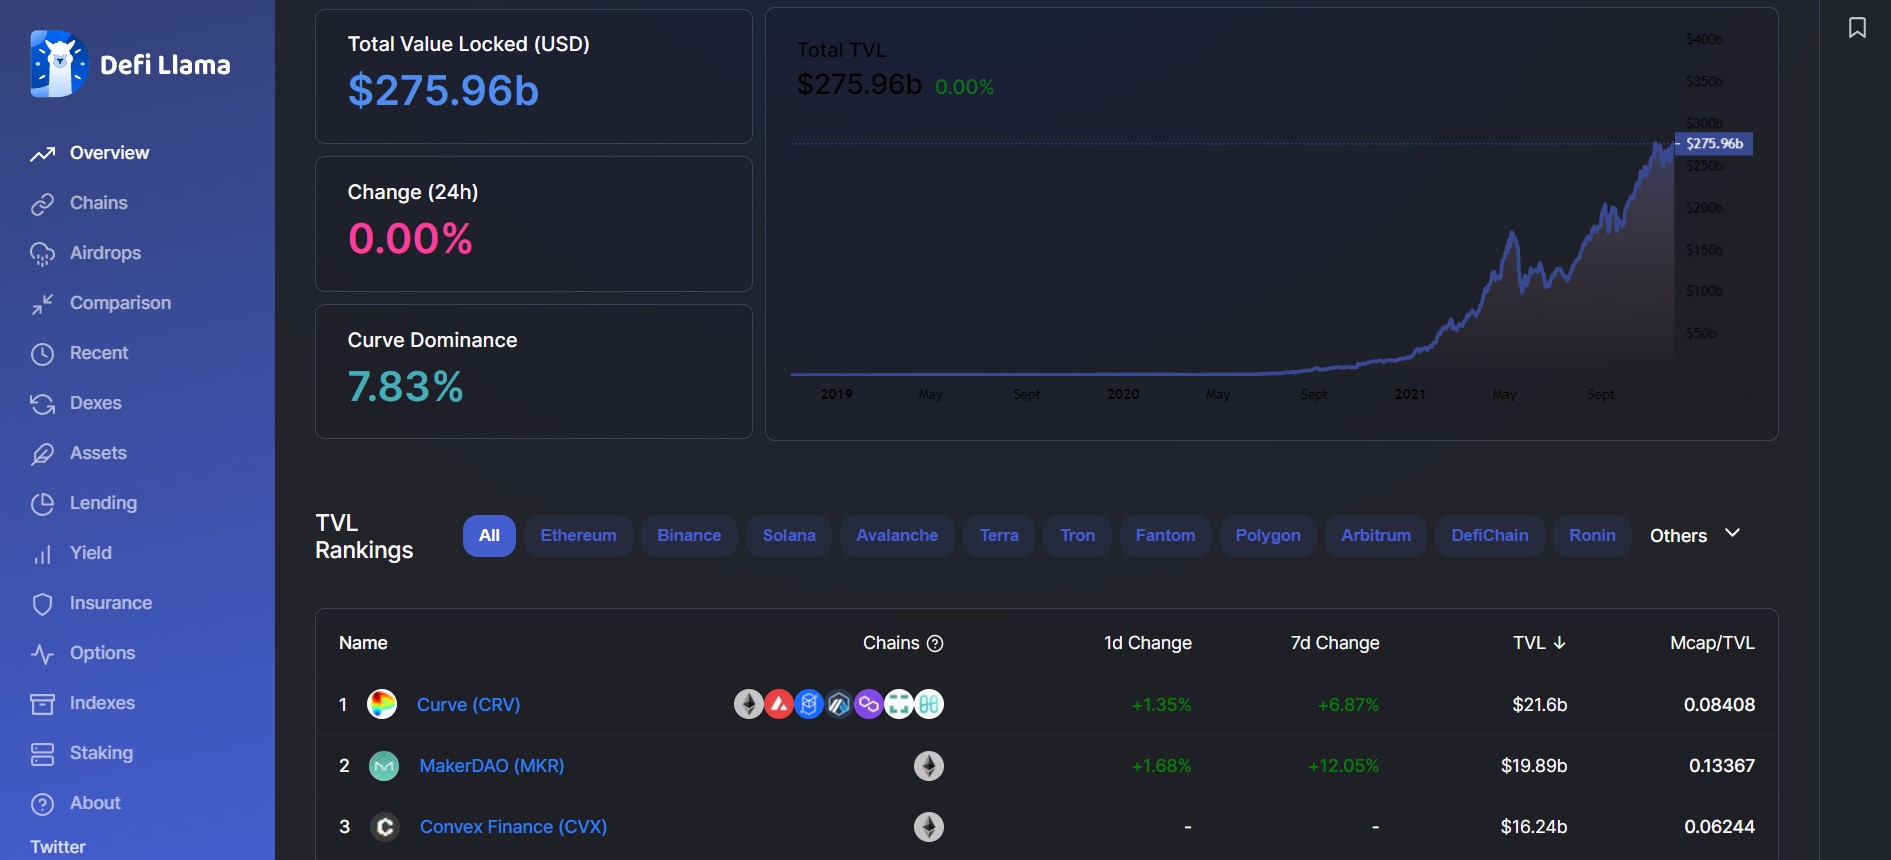Click the 2020 label on chart axis
Viewport: 1891px width, 860px height.
click(1123, 394)
